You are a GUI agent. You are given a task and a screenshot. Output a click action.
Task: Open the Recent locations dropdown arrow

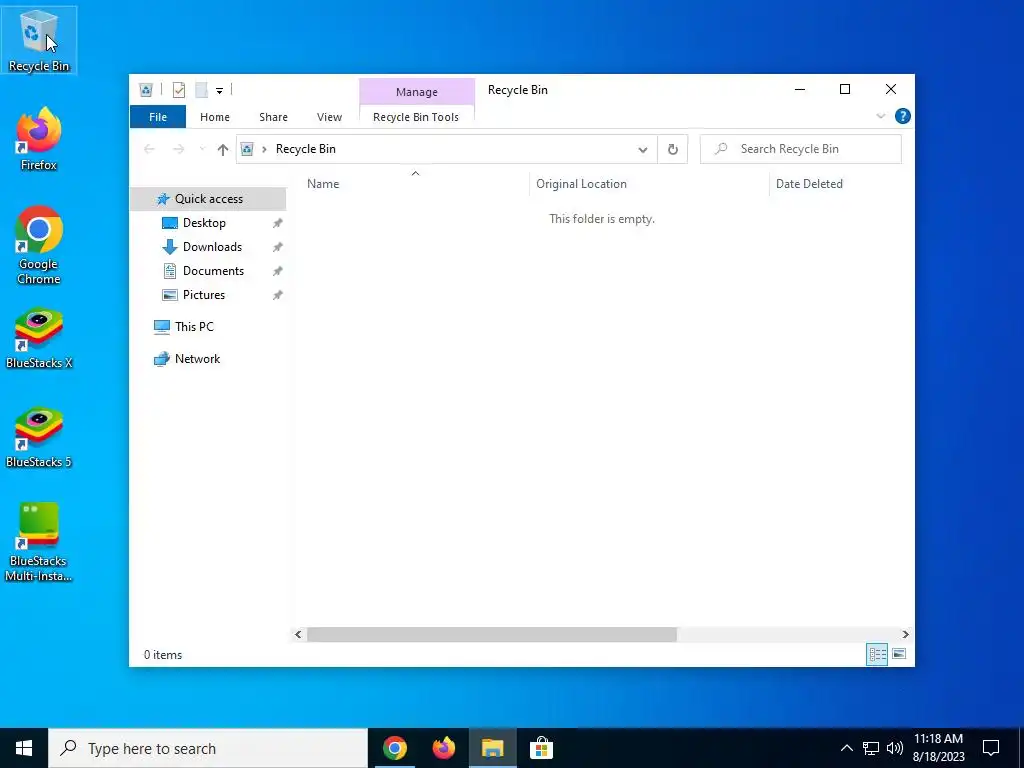coord(202,150)
